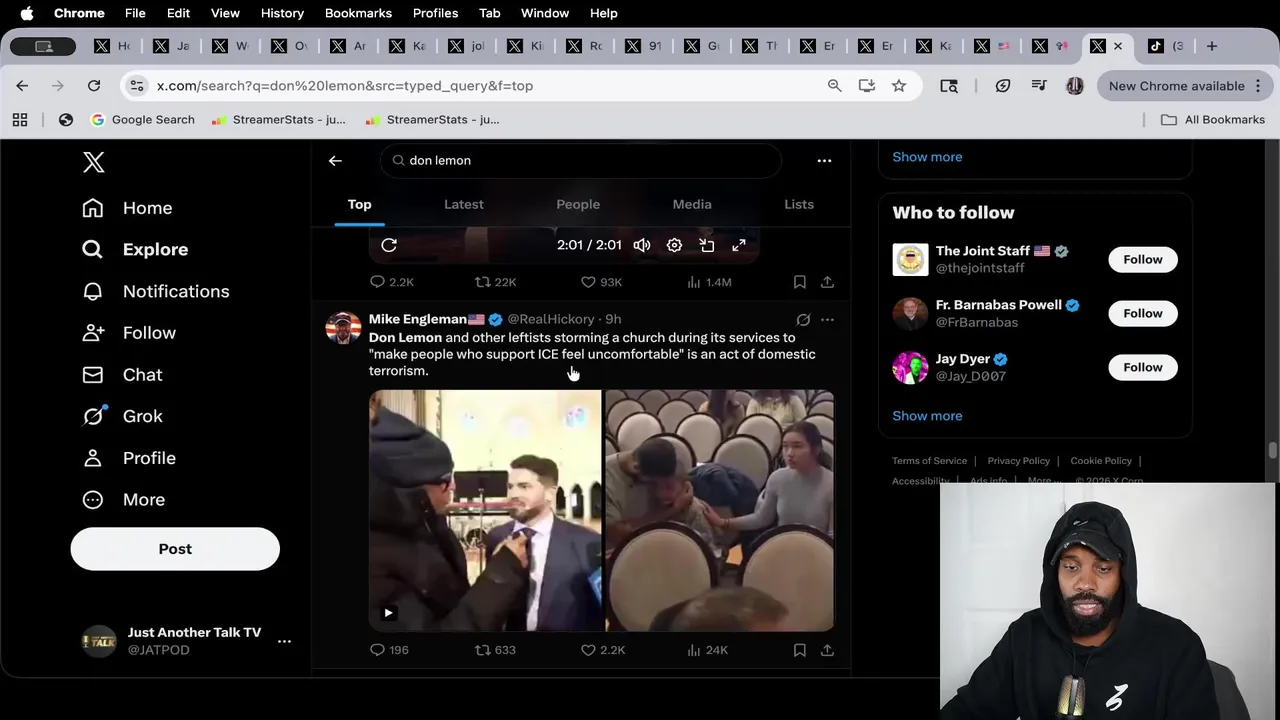The width and height of the screenshot is (1280, 720).
Task: Open Explore in the sidebar
Action: 135,249
